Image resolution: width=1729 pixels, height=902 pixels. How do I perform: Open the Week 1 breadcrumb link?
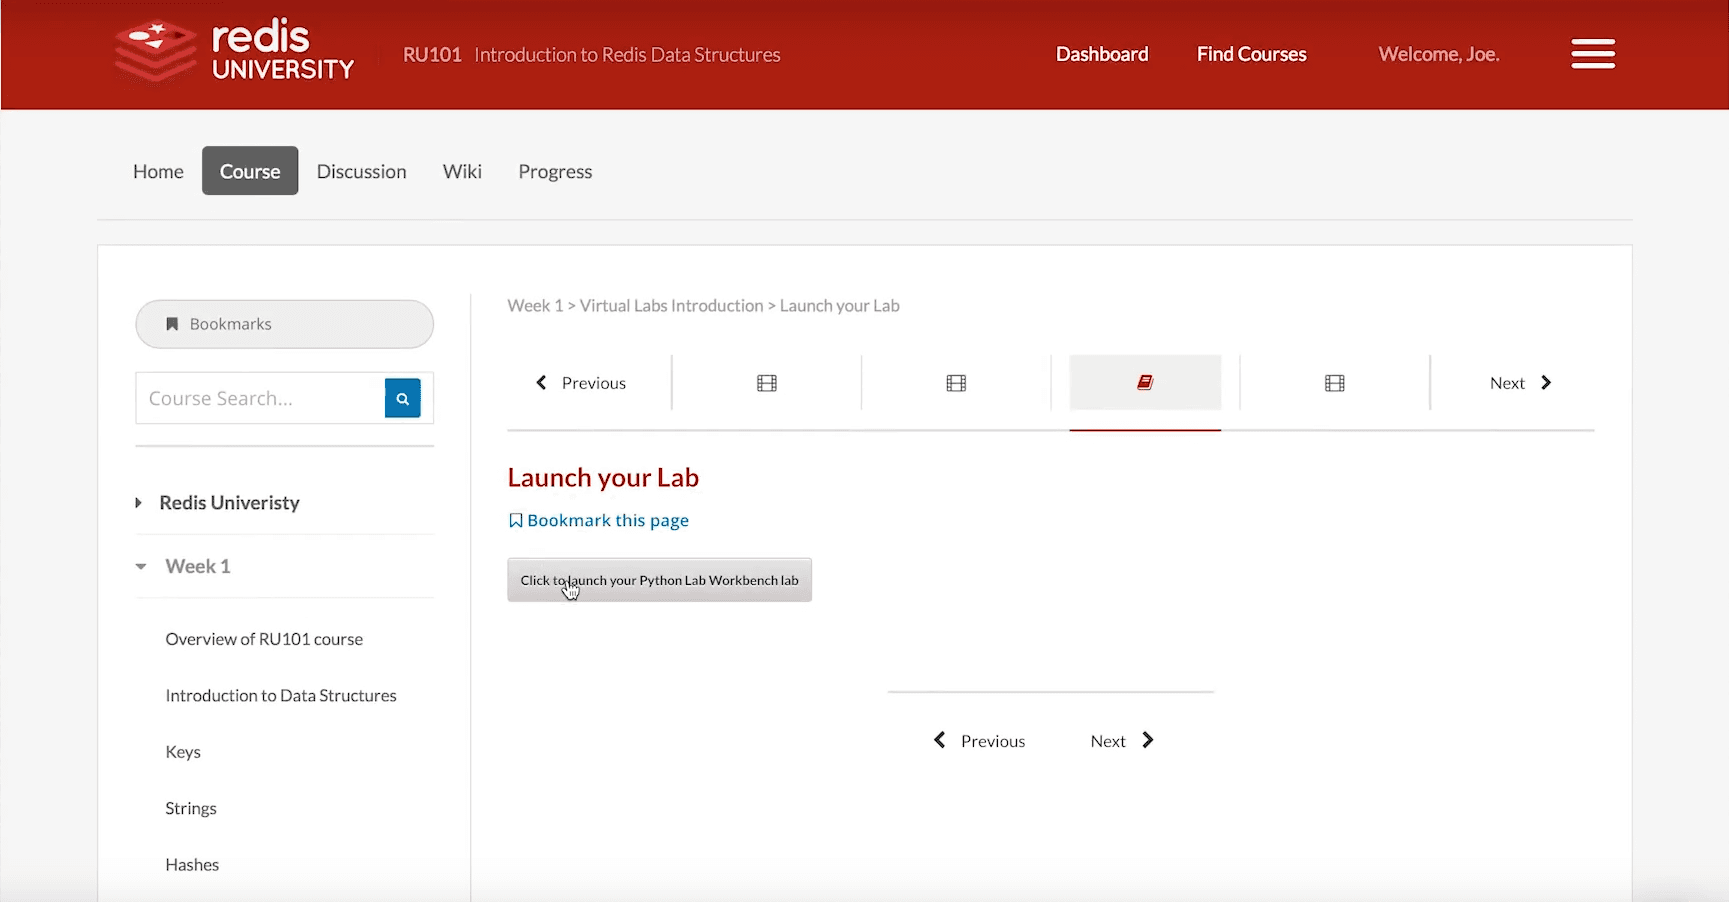(535, 305)
